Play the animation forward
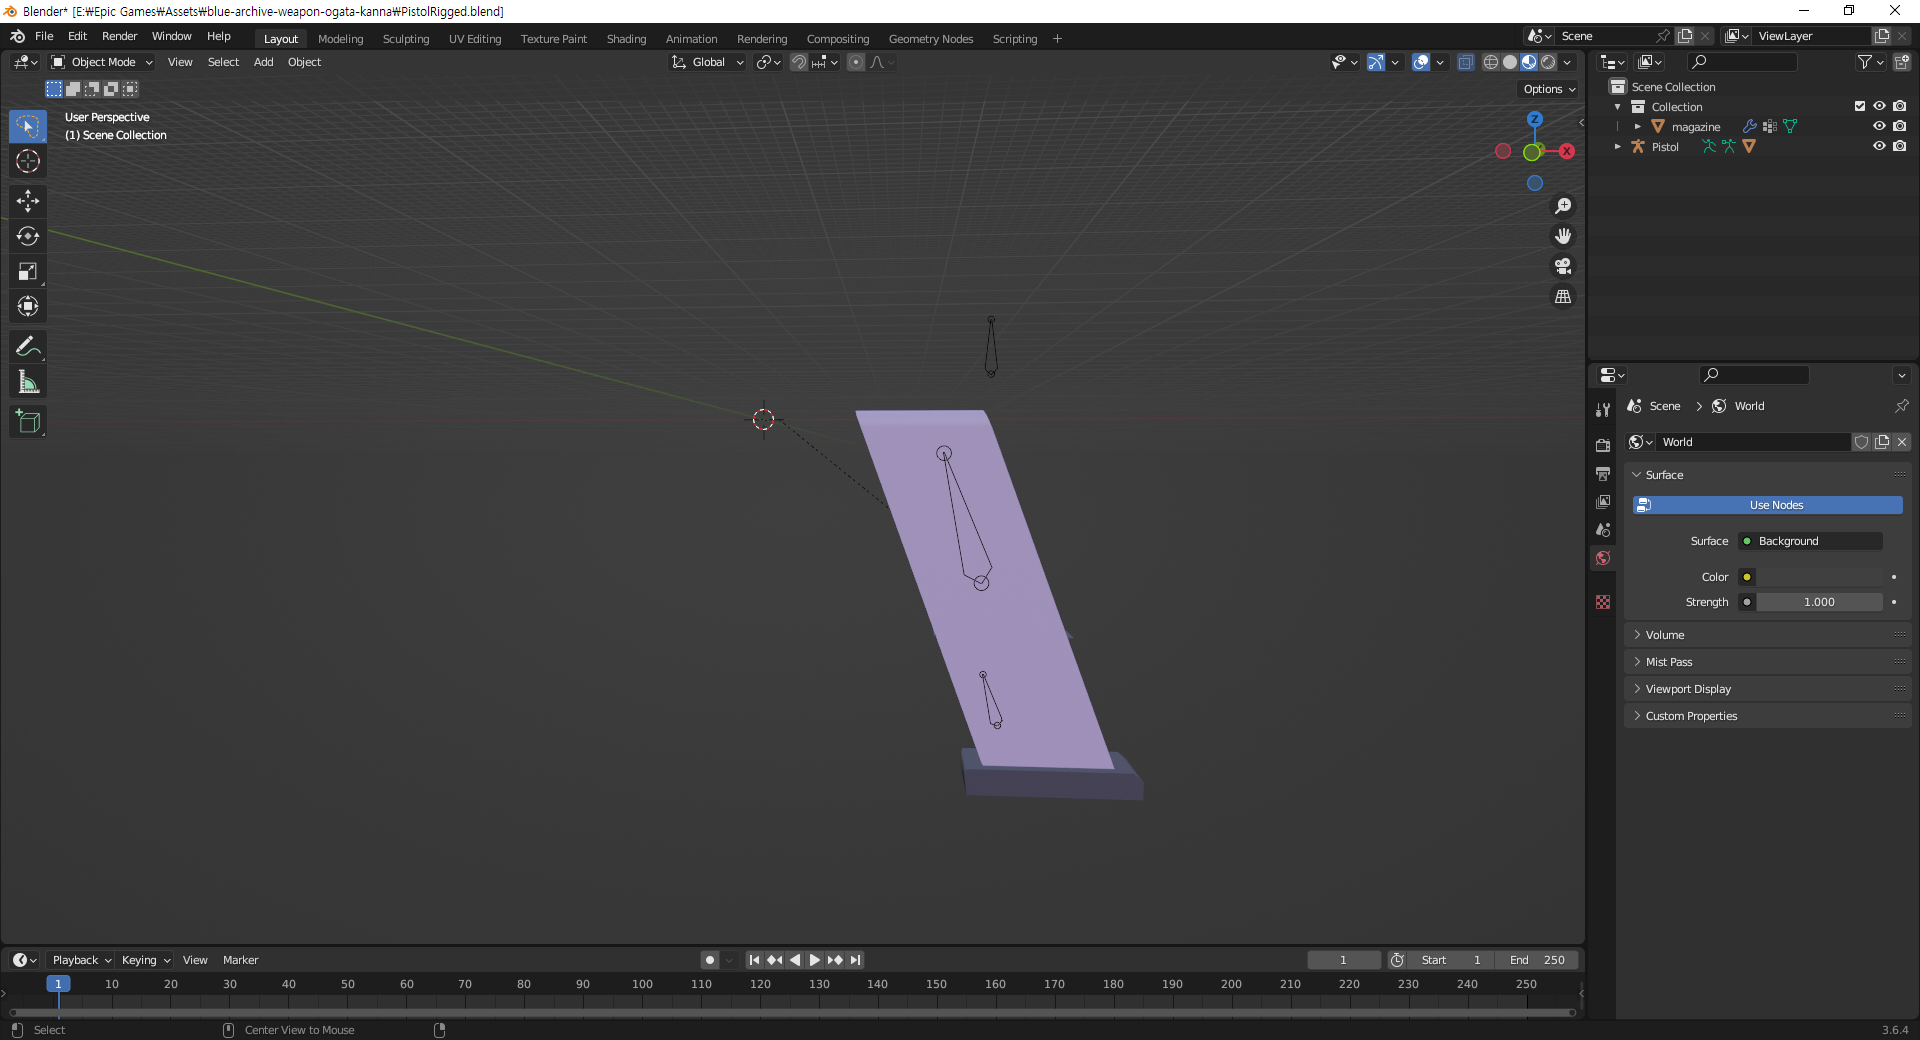Viewport: 1920px width, 1040px height. point(814,960)
